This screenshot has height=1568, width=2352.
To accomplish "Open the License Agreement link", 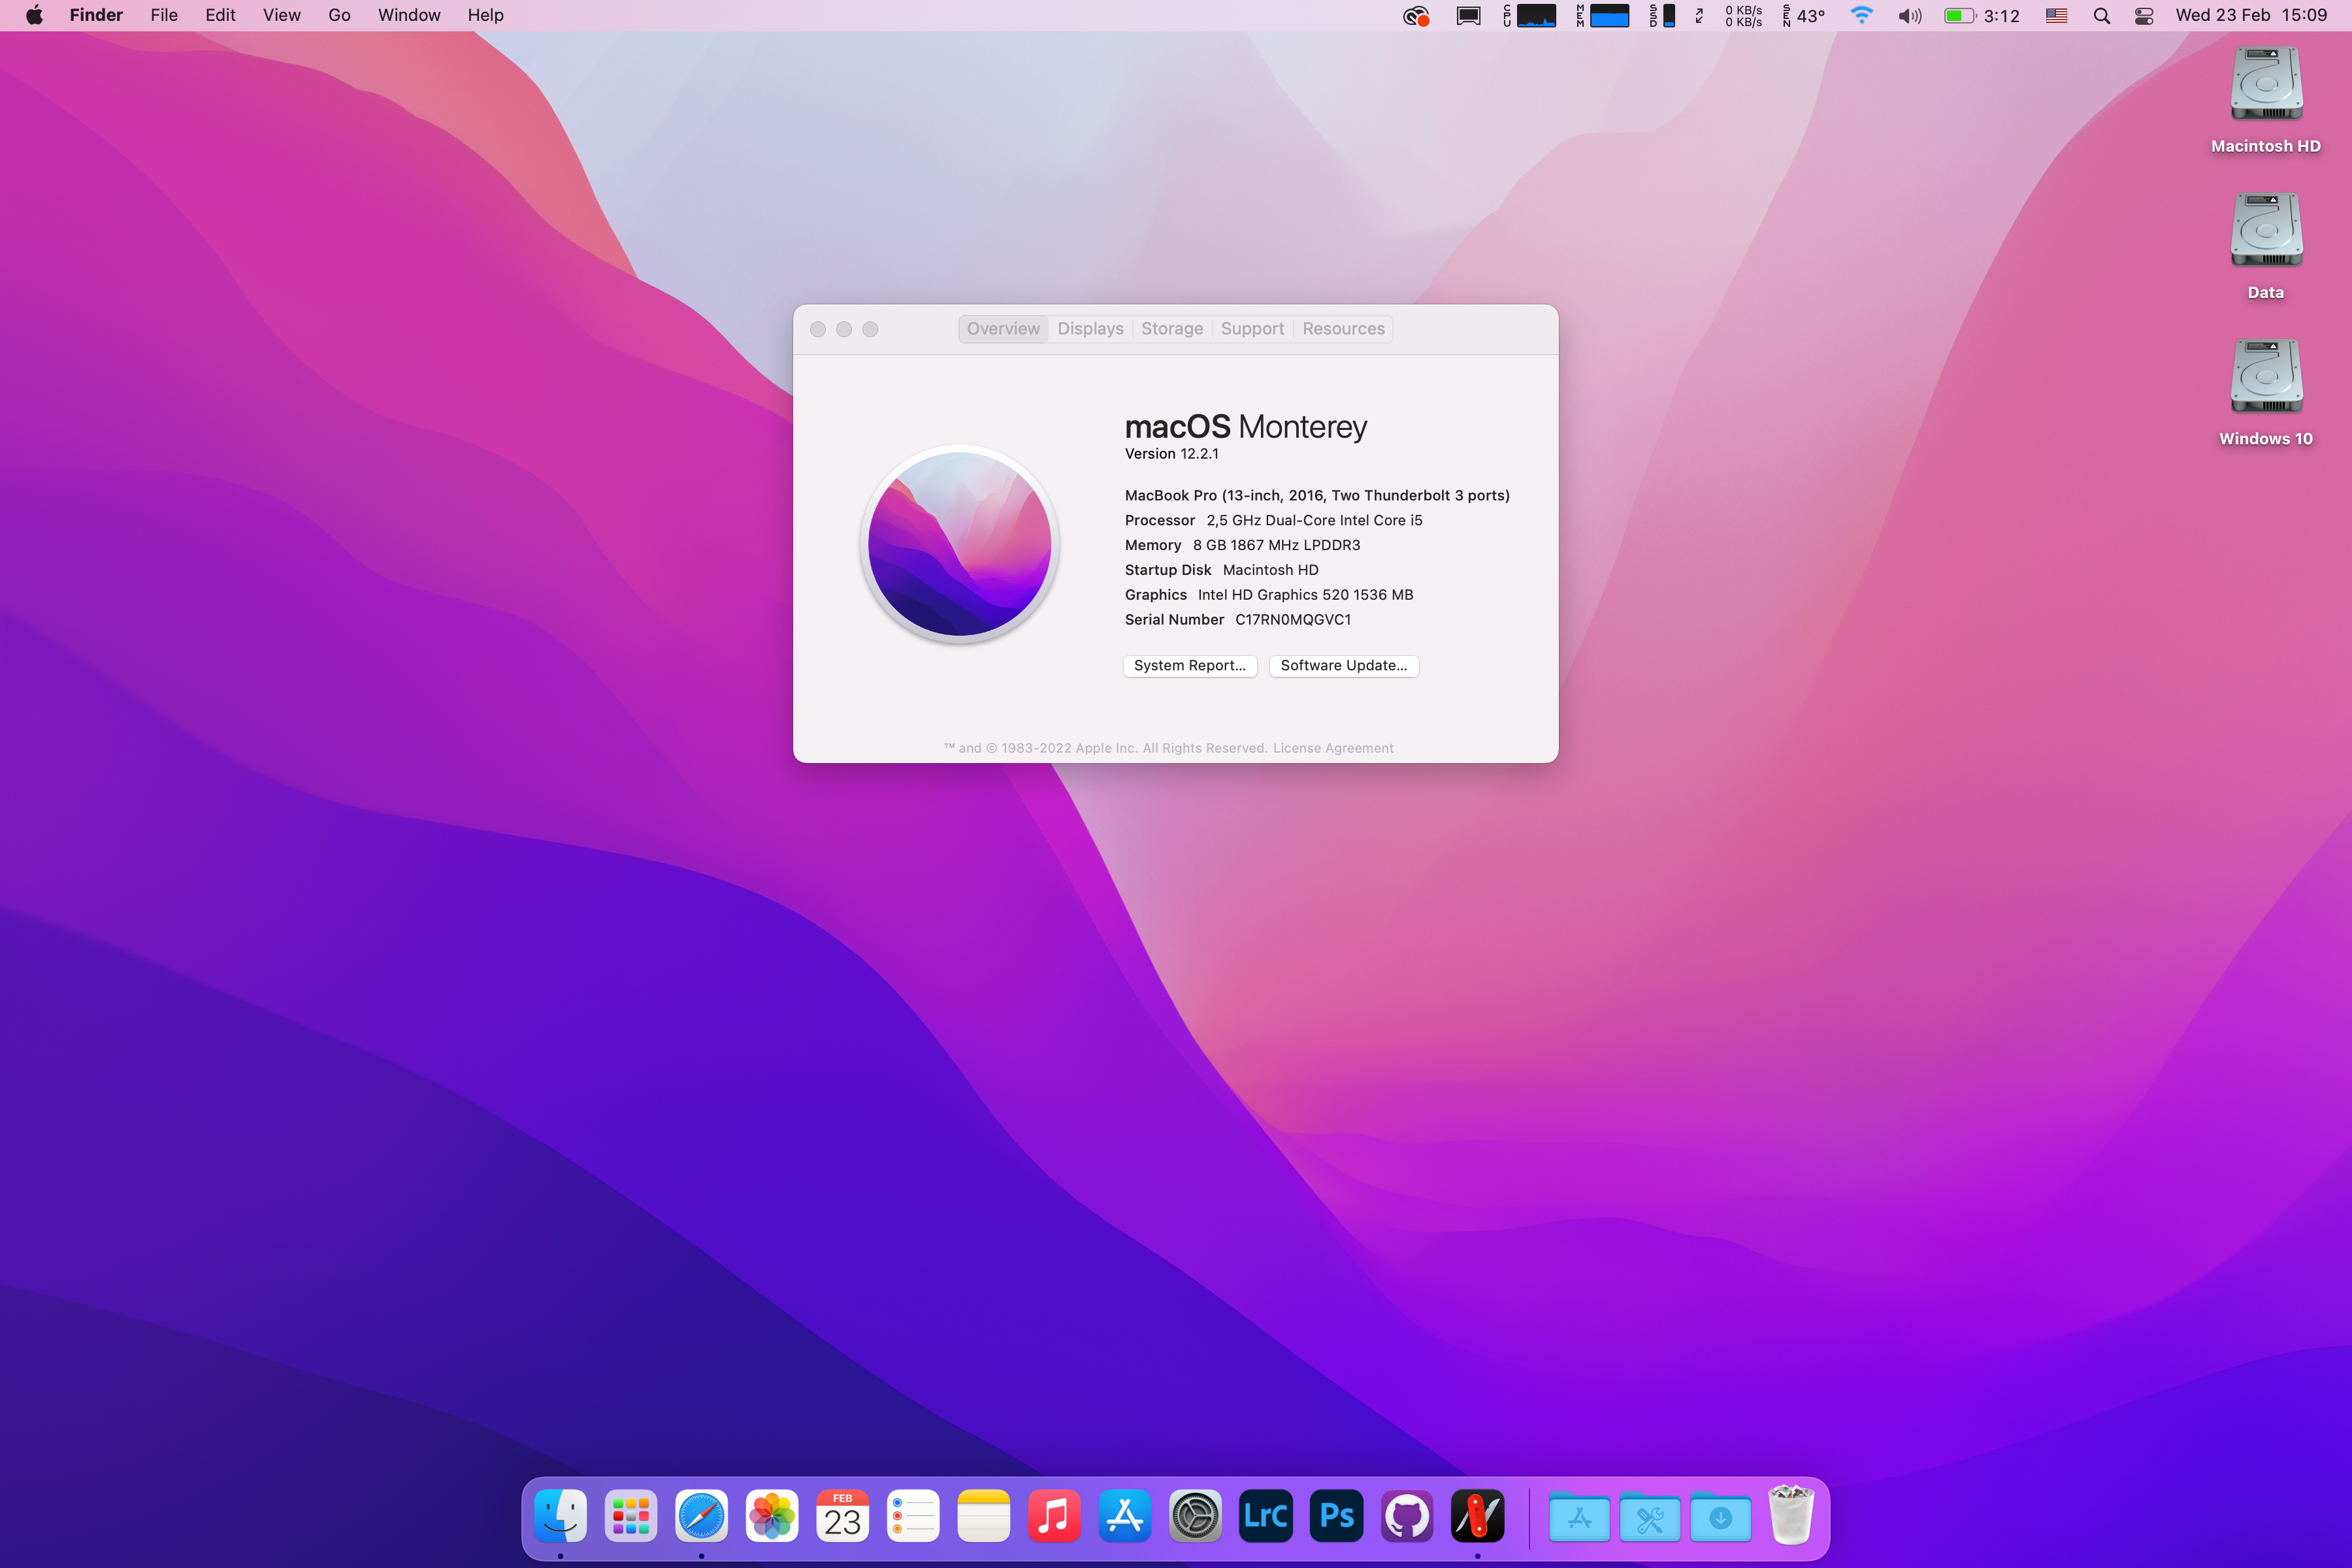I will coord(1333,748).
